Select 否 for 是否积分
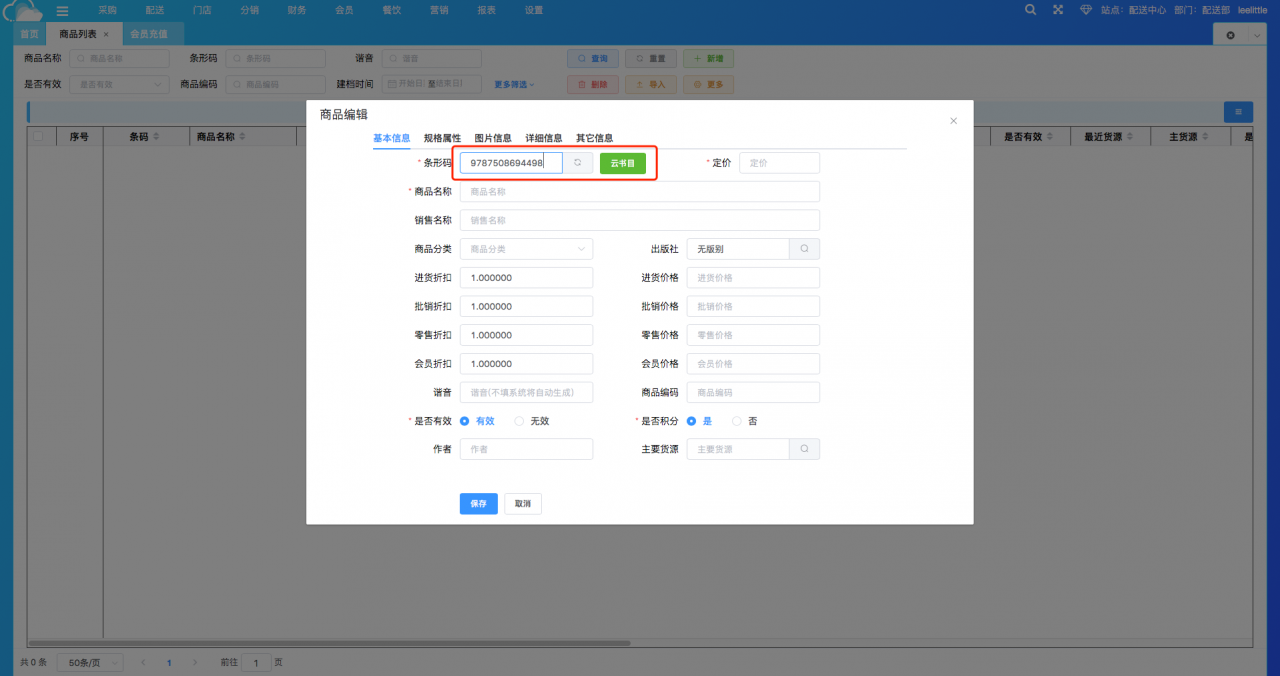The image size is (1280, 676). pyautogui.click(x=738, y=421)
